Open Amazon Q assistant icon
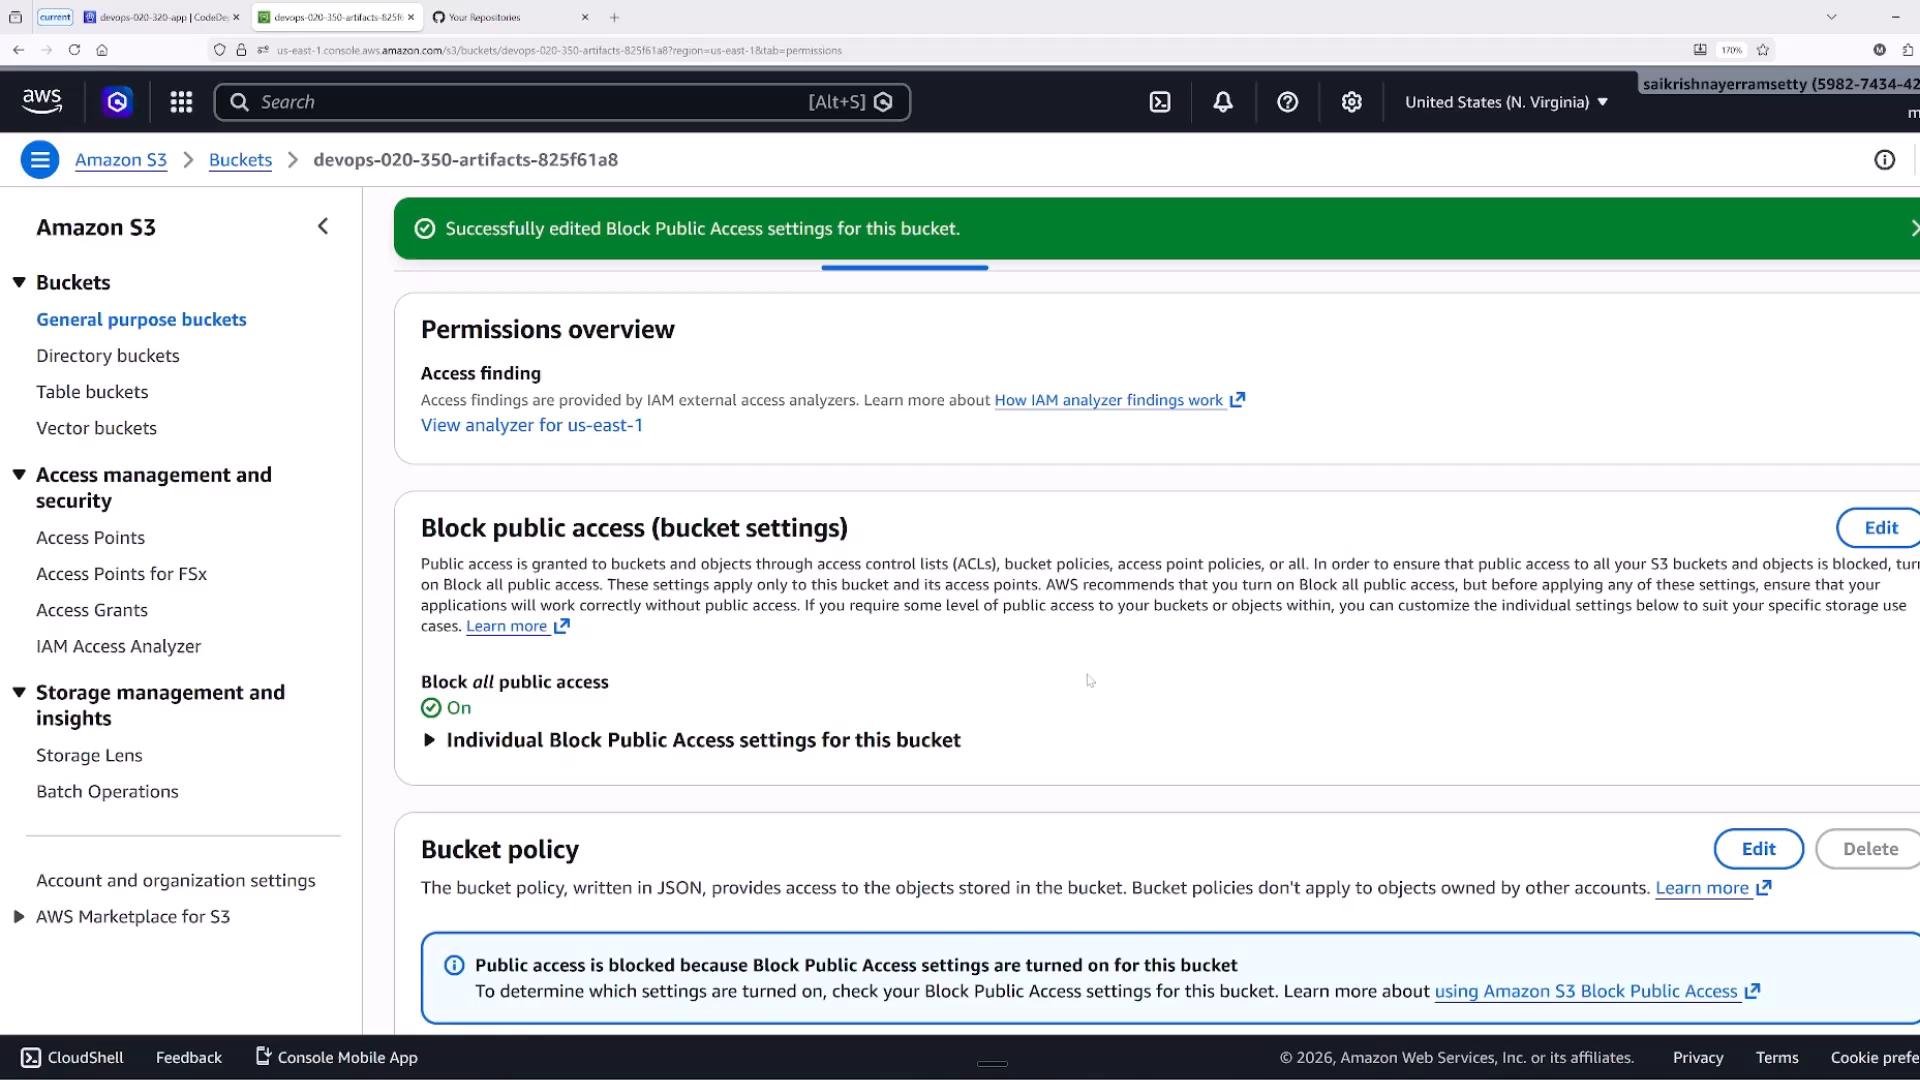 (117, 102)
